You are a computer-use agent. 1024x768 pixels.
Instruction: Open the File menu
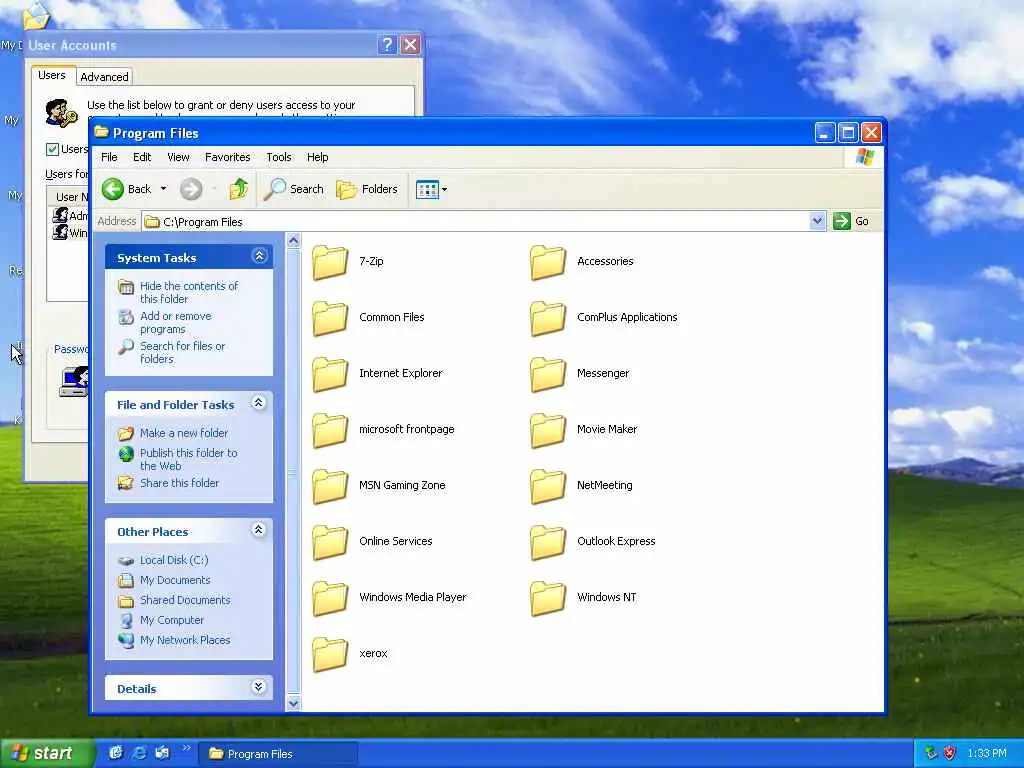109,157
